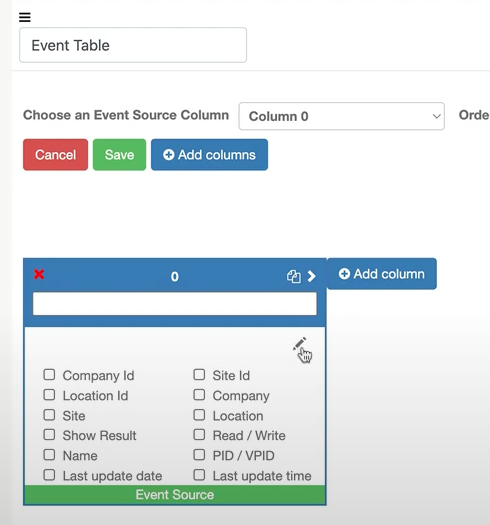Open the hamburger menu icon

pos(25,17)
